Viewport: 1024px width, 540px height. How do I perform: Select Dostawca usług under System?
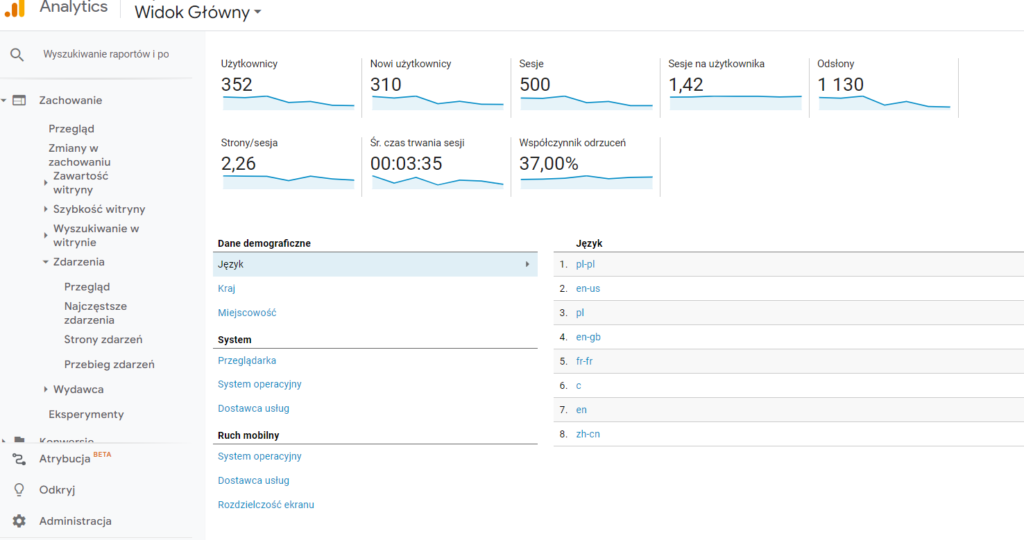tap(253, 409)
